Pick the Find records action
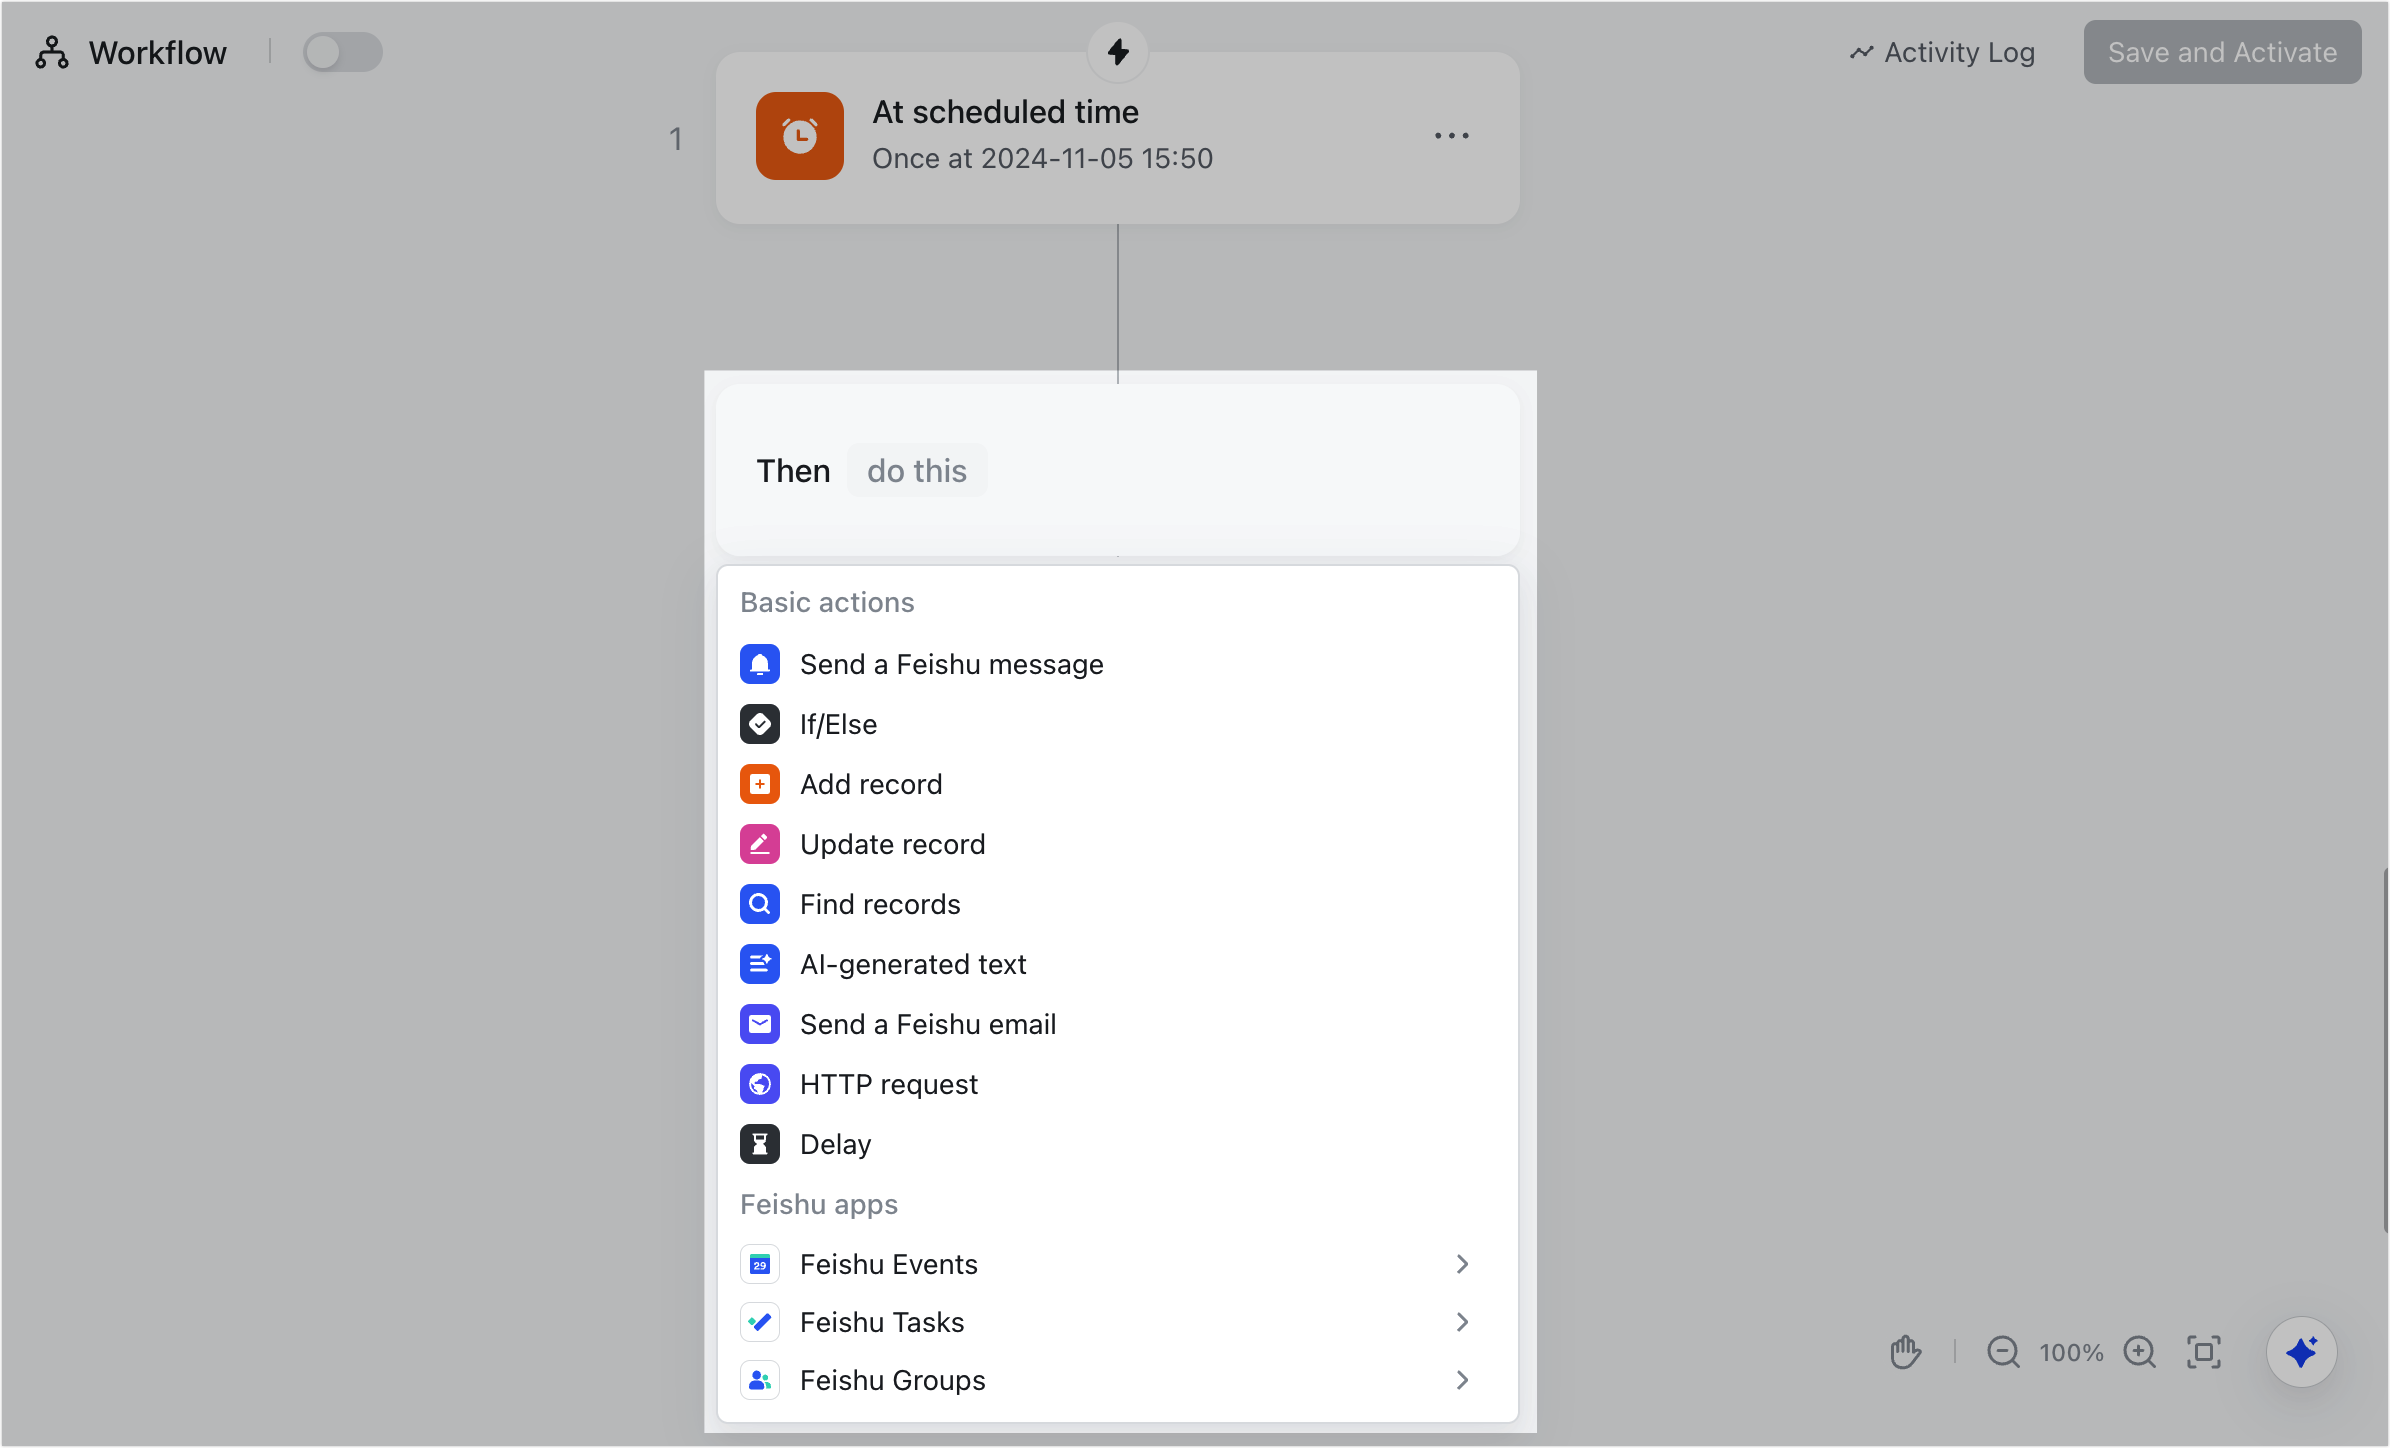 coord(879,903)
